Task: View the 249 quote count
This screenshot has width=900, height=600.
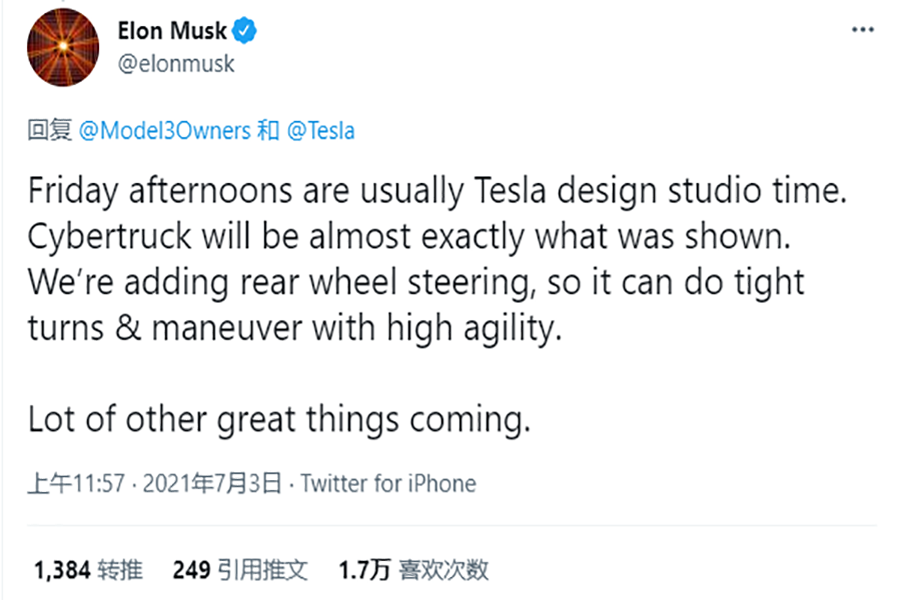Action: pyautogui.click(x=191, y=570)
